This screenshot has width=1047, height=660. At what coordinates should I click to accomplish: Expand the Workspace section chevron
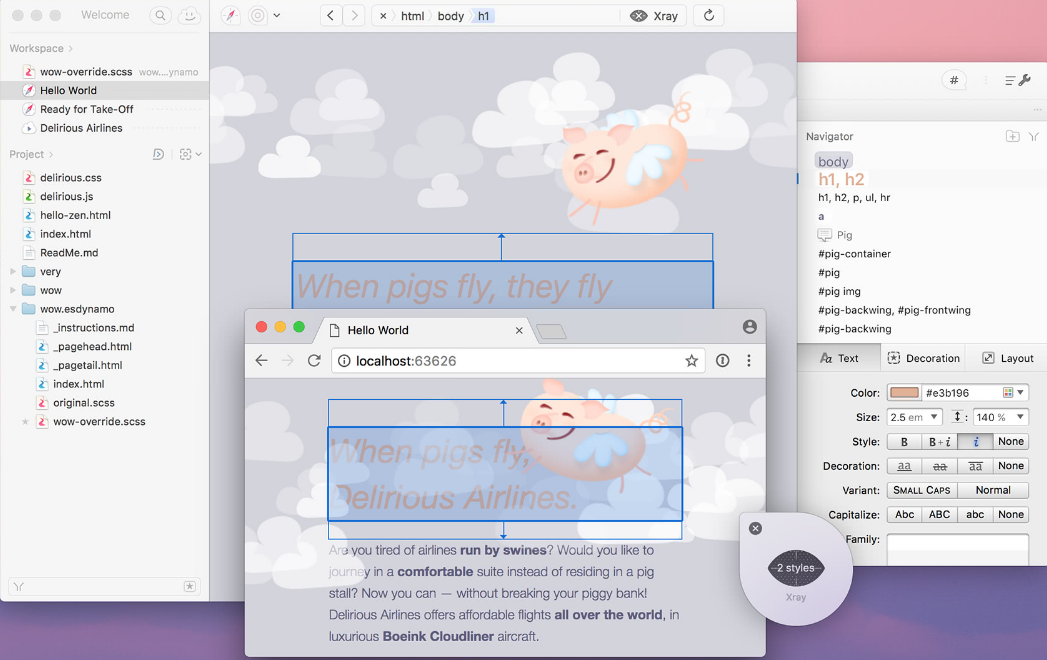(70, 48)
